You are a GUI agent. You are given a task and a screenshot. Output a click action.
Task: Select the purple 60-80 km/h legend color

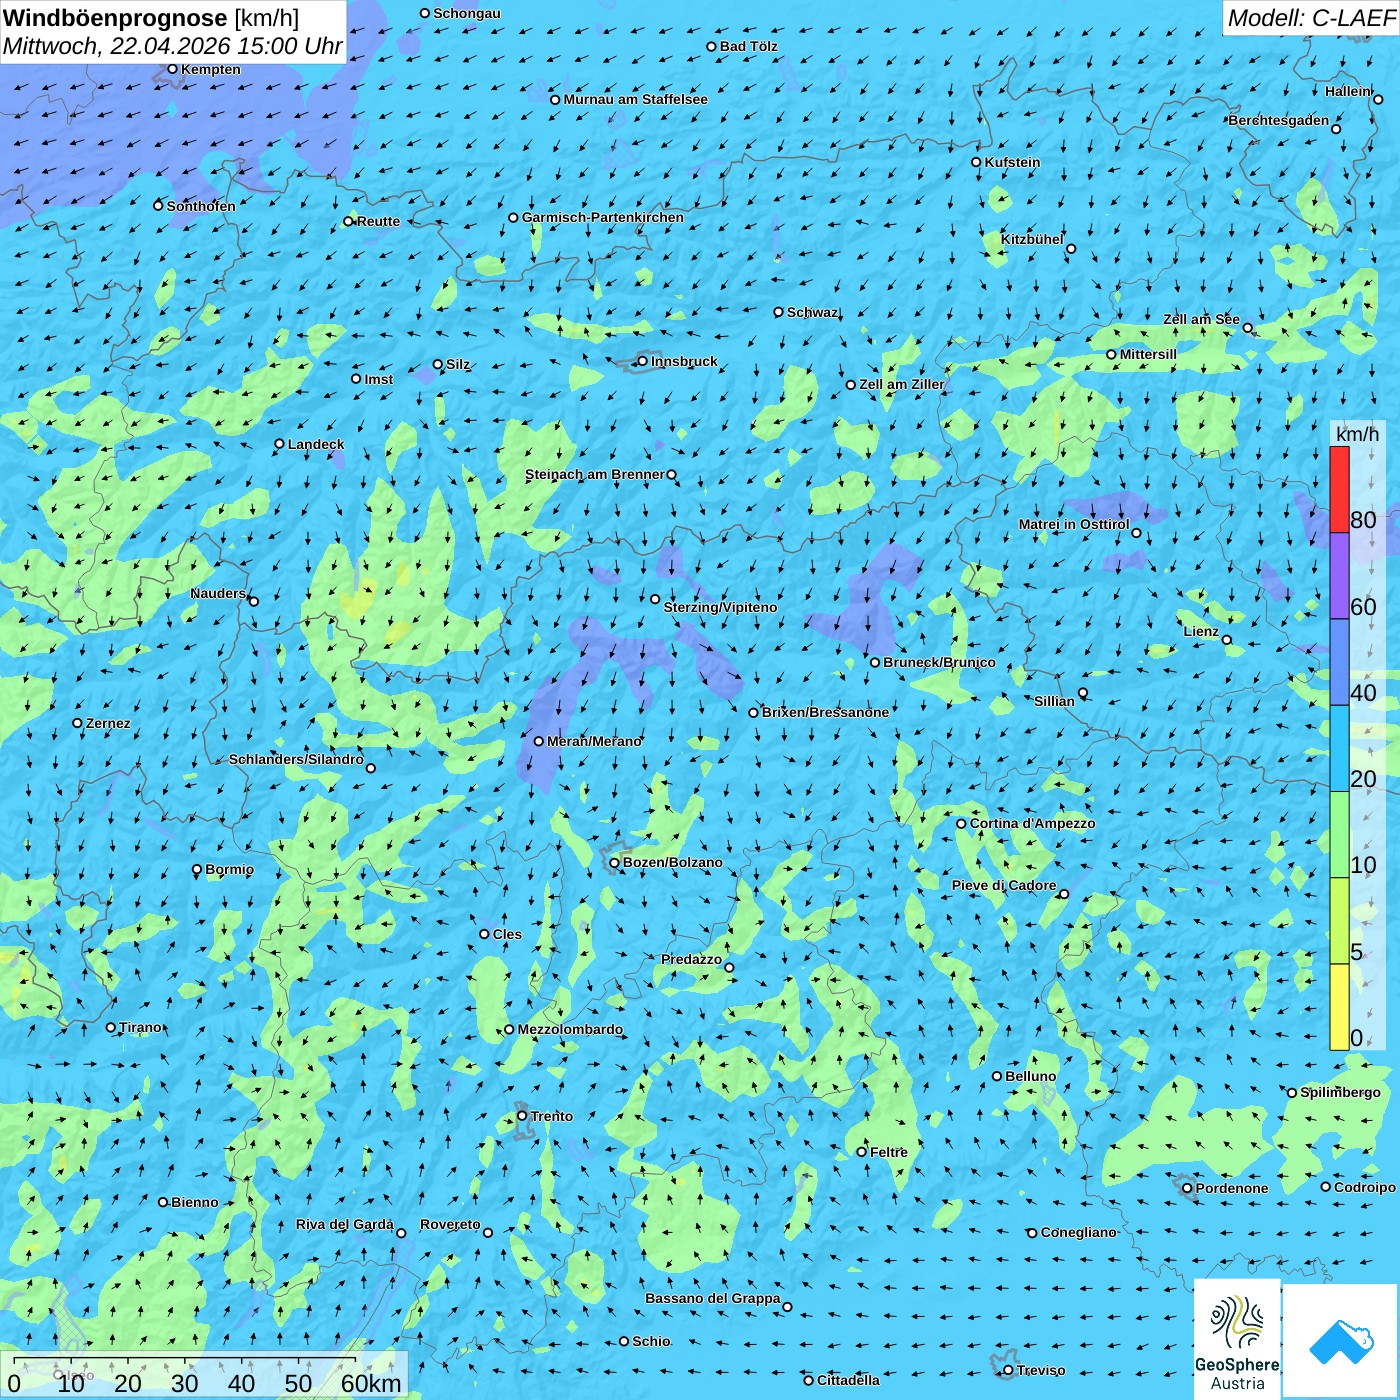pyautogui.click(x=1339, y=576)
